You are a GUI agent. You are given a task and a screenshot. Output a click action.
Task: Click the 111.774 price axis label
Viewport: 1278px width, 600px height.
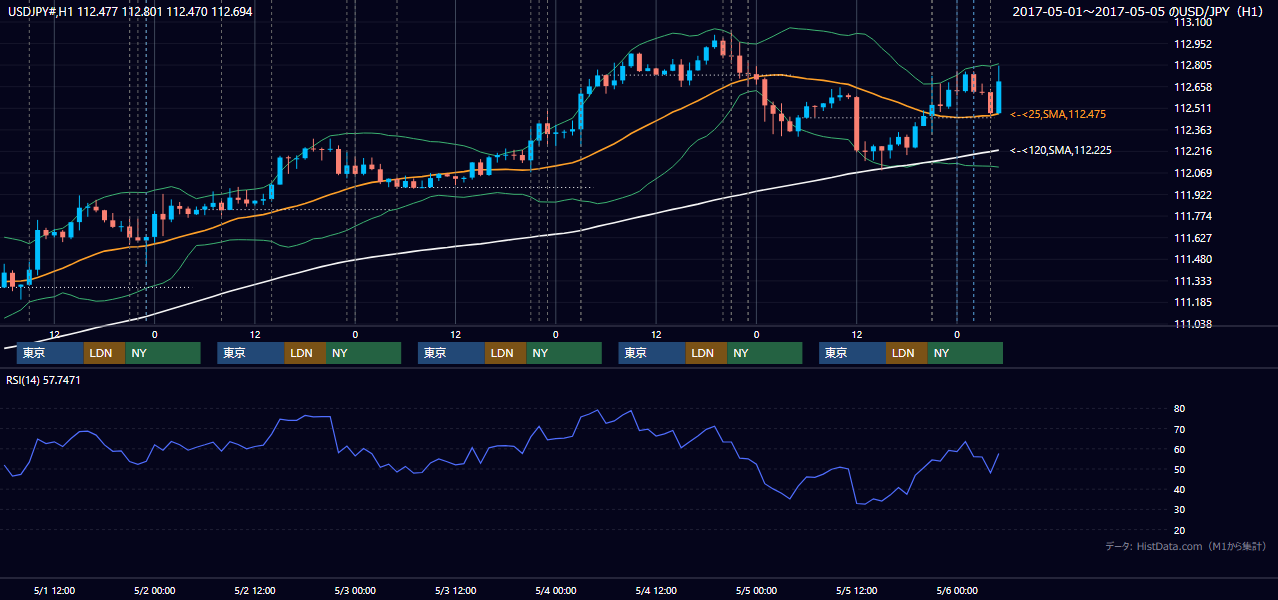pyautogui.click(x=1194, y=216)
